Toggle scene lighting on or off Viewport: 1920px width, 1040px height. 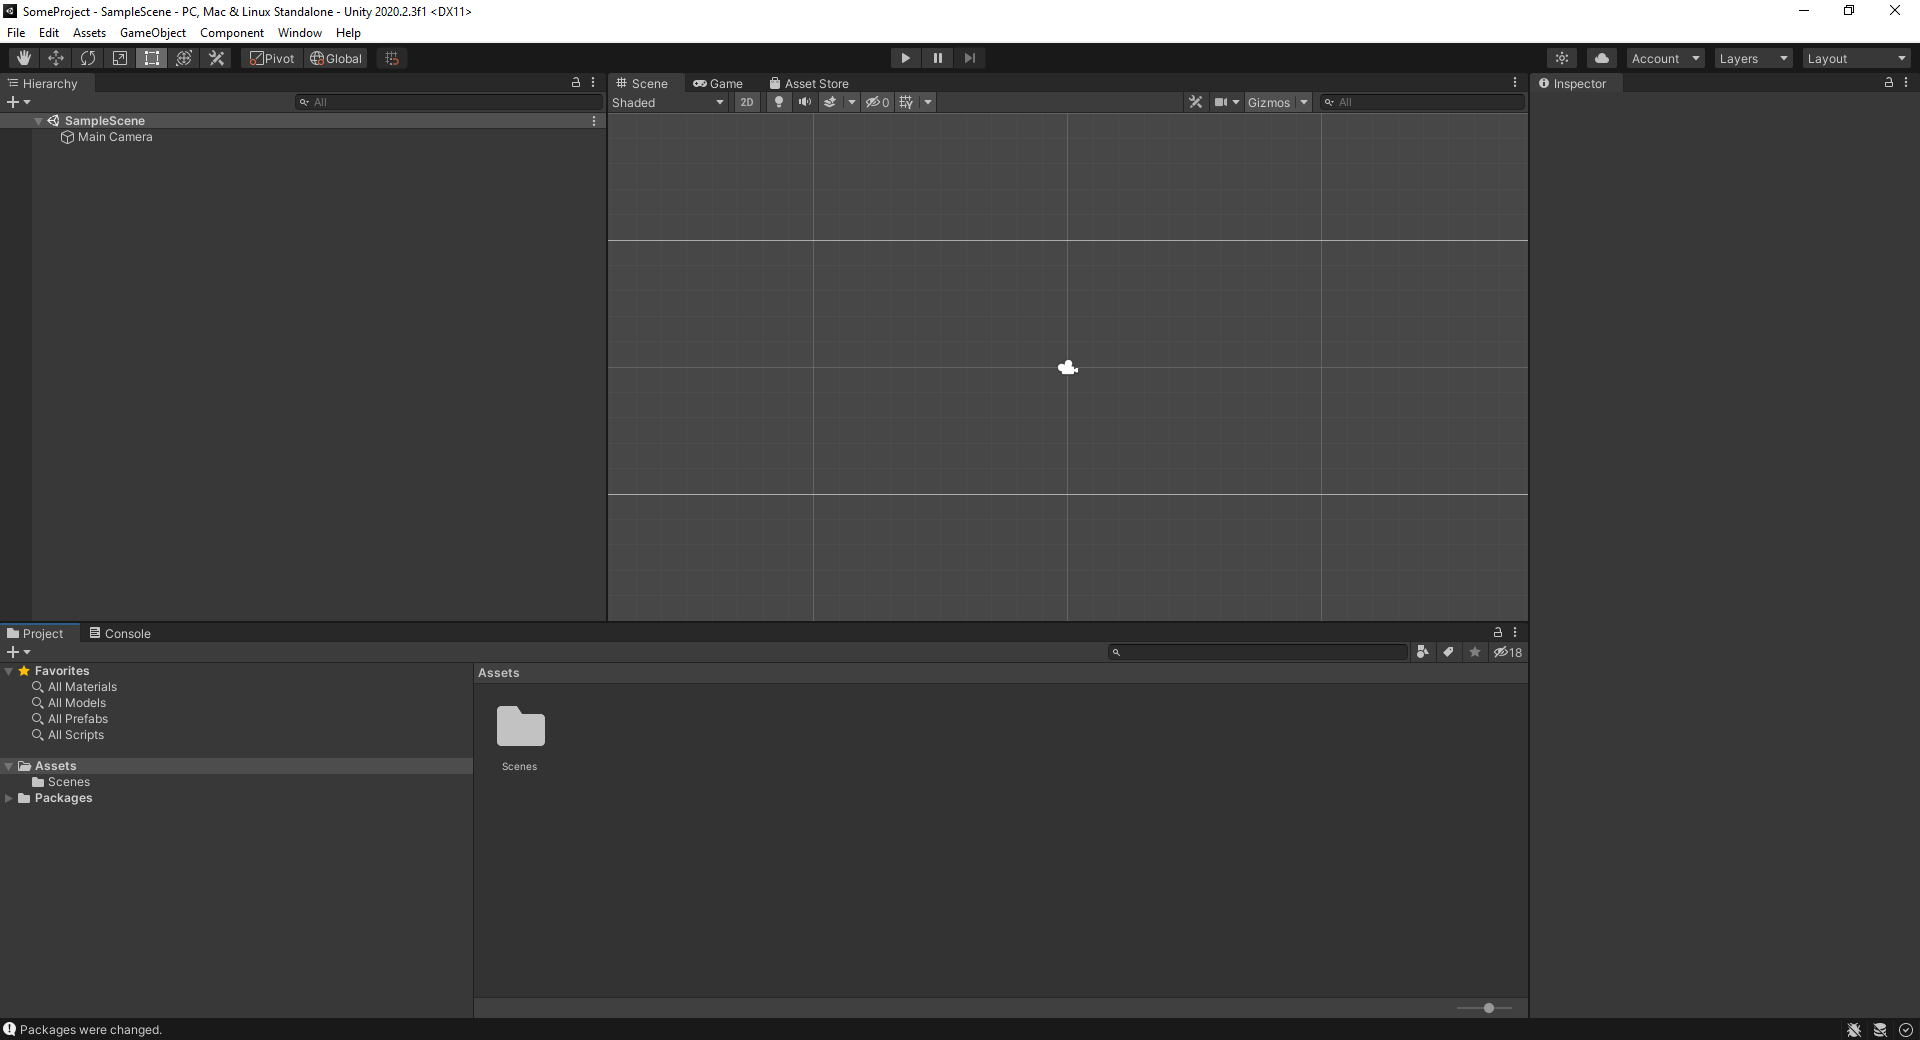(779, 102)
